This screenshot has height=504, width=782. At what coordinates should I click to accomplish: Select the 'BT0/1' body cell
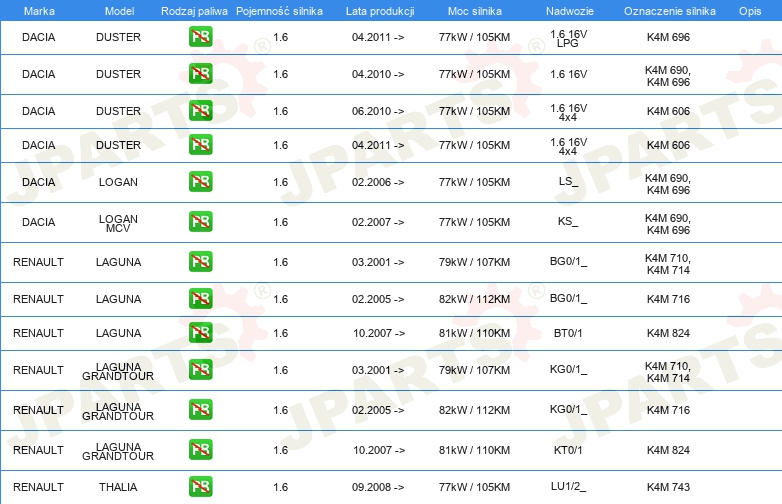click(568, 333)
